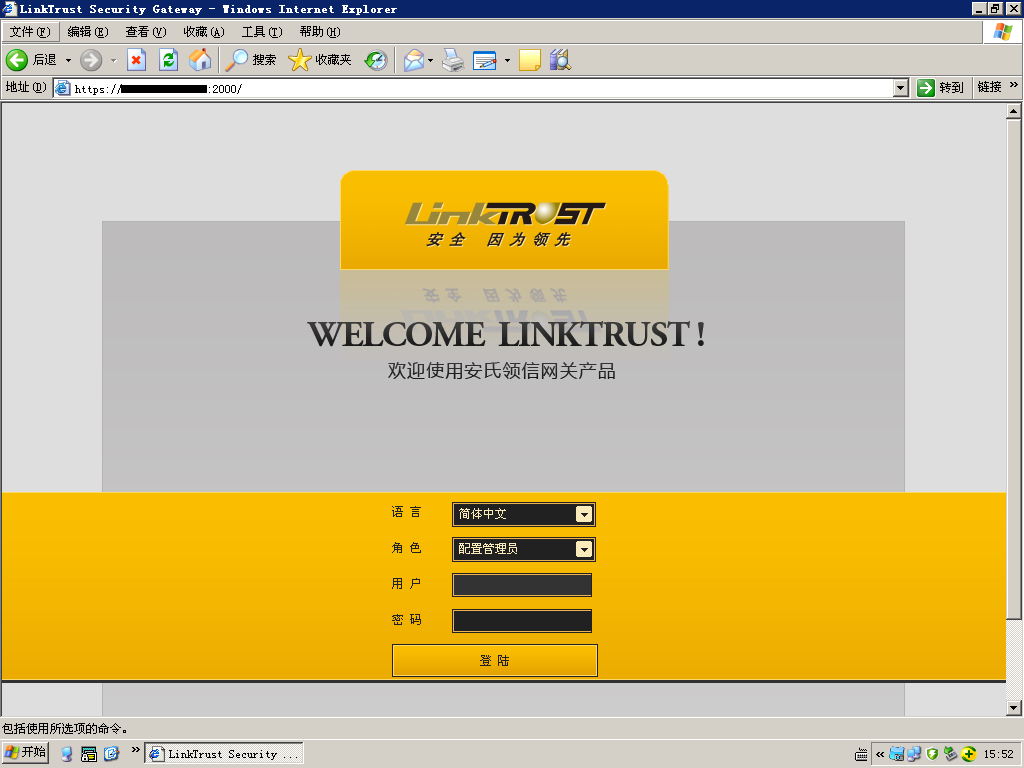Image resolution: width=1024 pixels, height=768 pixels.
Task: Open the 文件(F) menu
Action: pyautogui.click(x=30, y=32)
